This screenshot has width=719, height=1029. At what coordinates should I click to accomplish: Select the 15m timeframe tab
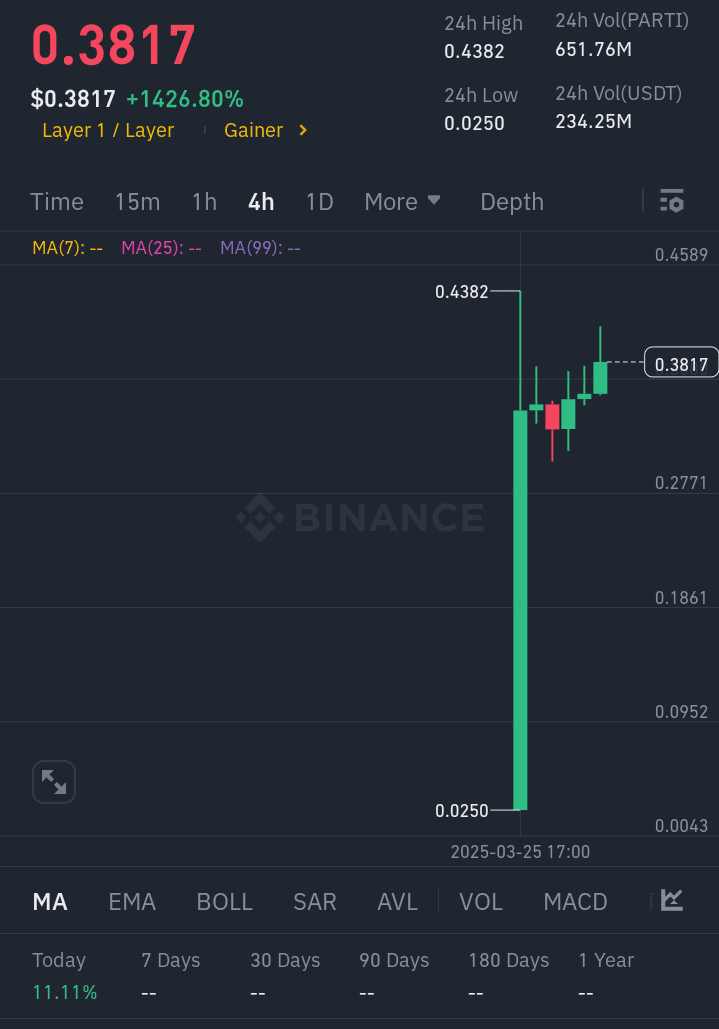137,201
